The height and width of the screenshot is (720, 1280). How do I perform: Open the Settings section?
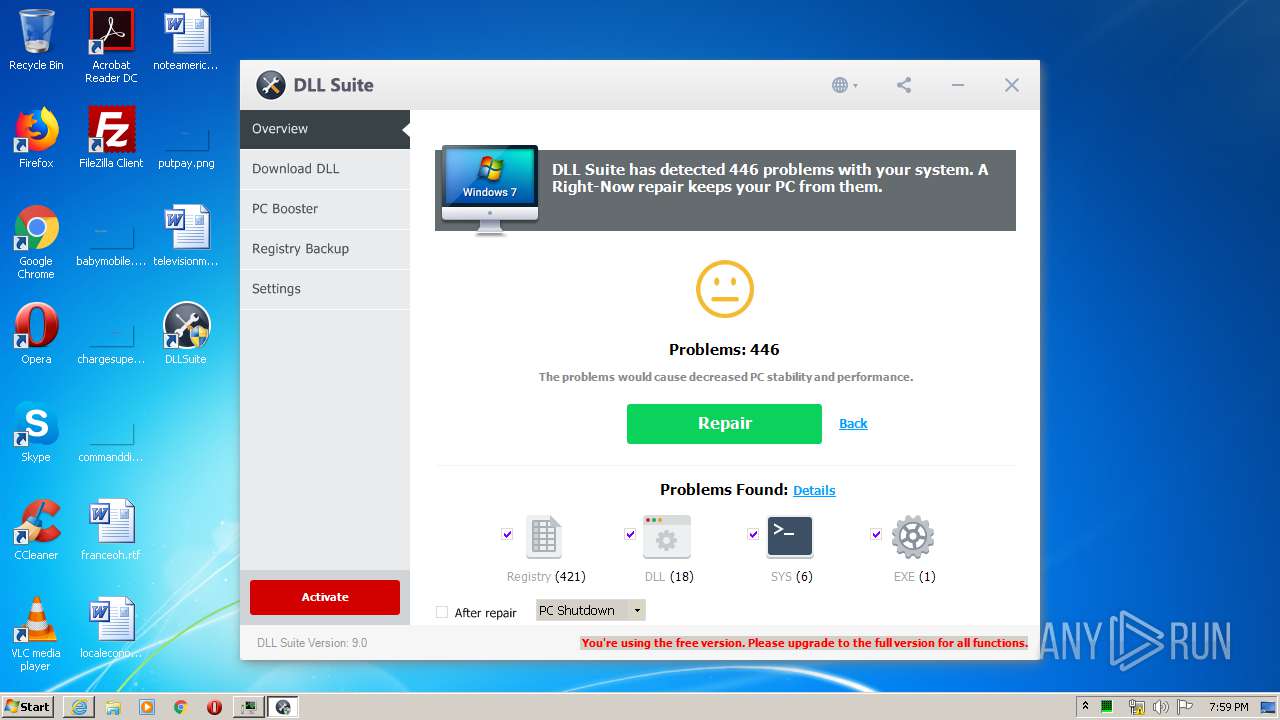point(325,289)
